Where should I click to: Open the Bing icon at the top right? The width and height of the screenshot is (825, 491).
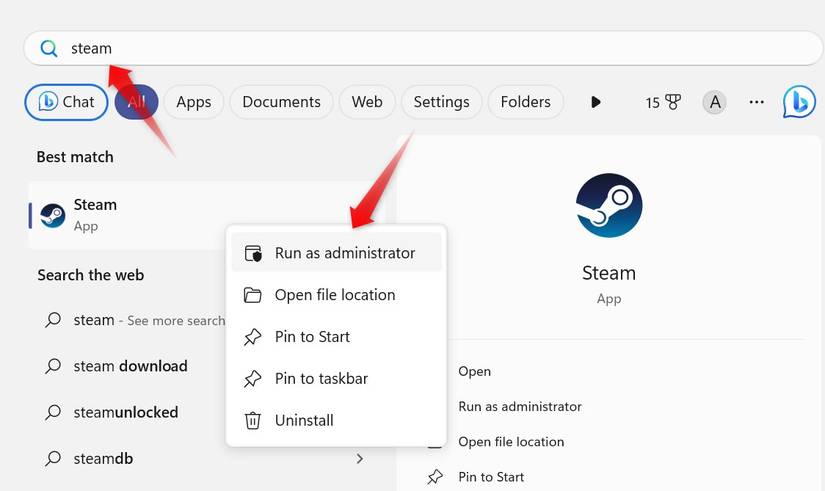(x=799, y=102)
